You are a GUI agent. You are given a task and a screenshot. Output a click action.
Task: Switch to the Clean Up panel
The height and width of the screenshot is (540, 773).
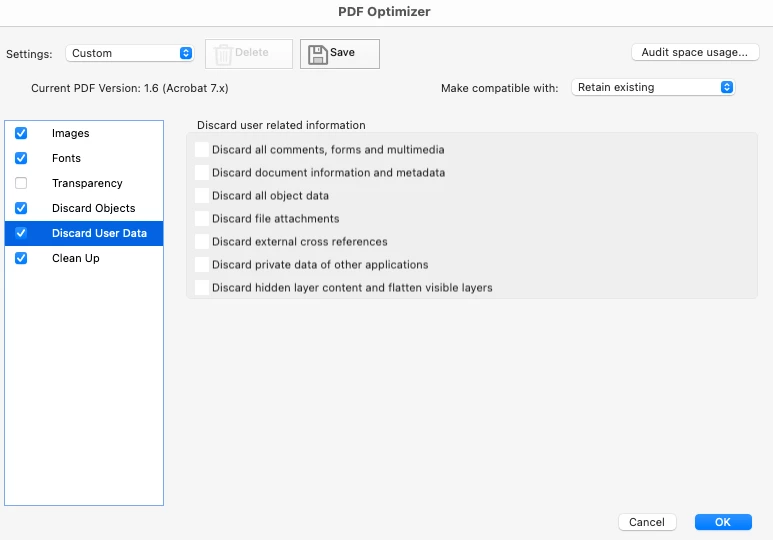coord(75,258)
